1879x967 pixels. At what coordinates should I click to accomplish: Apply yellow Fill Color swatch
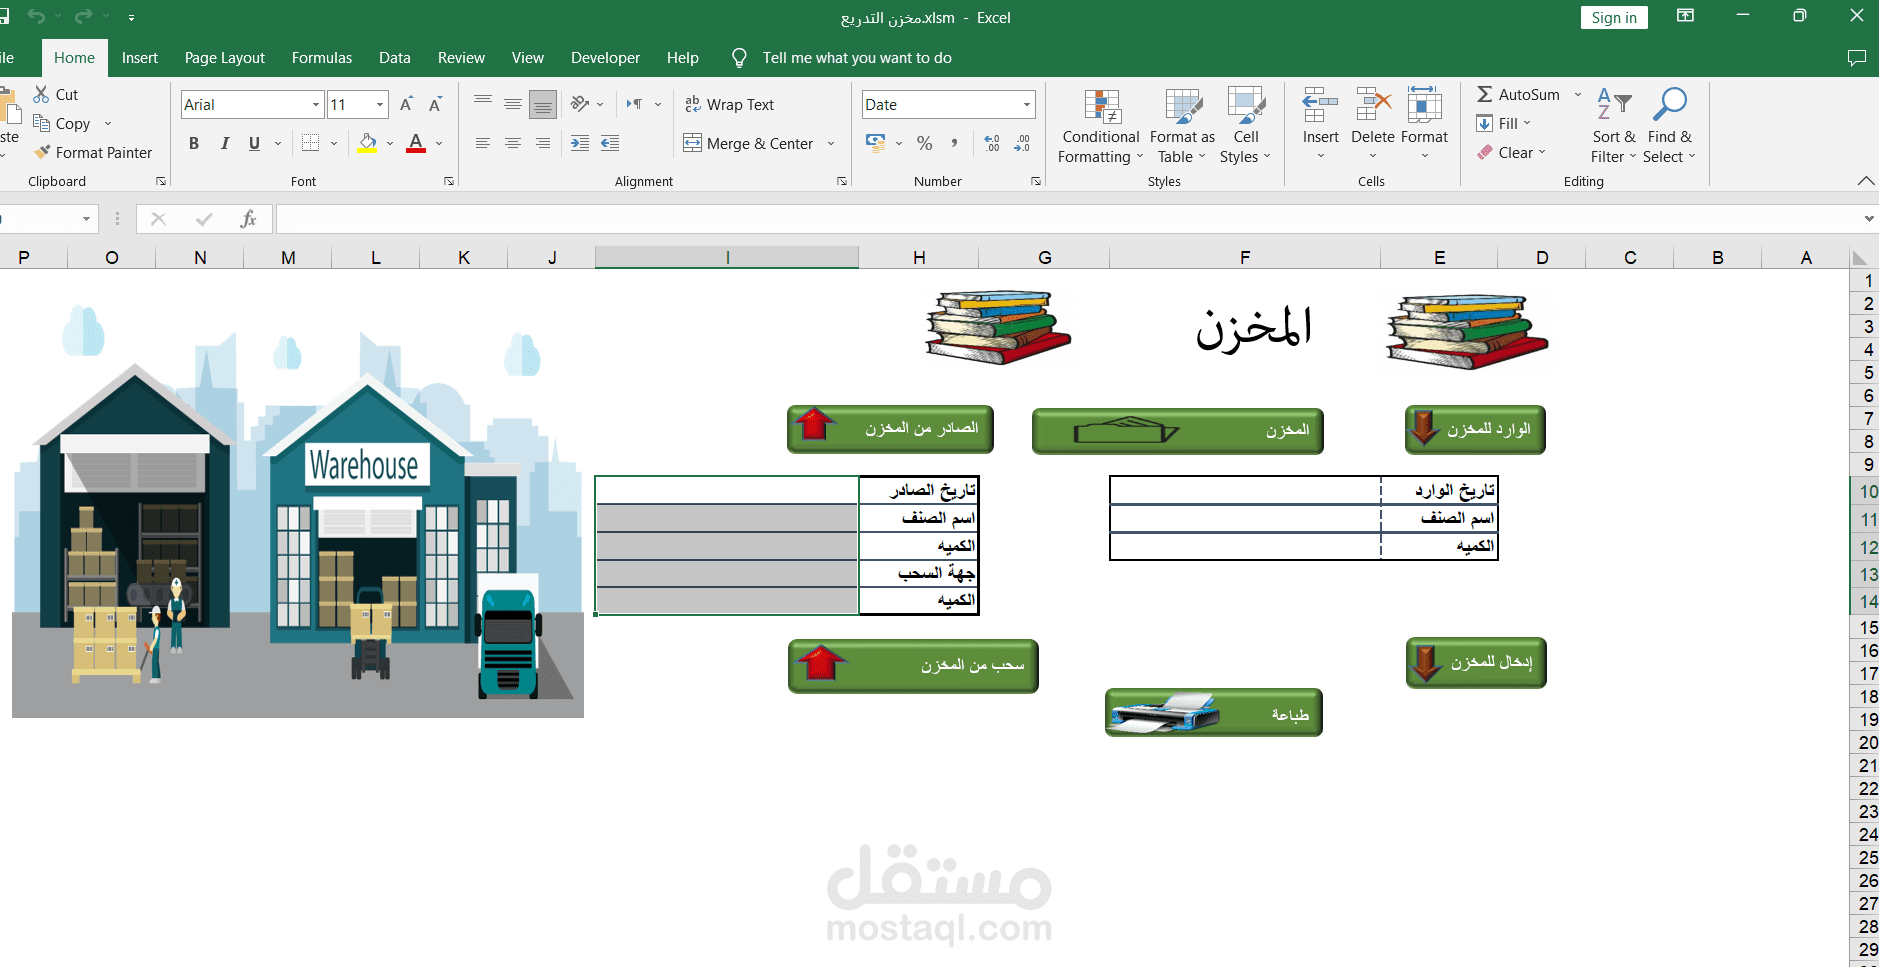[368, 143]
